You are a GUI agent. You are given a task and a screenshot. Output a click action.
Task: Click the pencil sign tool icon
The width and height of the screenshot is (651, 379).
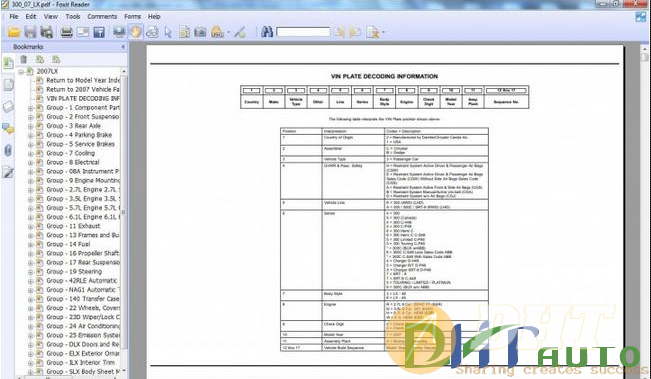(240, 32)
